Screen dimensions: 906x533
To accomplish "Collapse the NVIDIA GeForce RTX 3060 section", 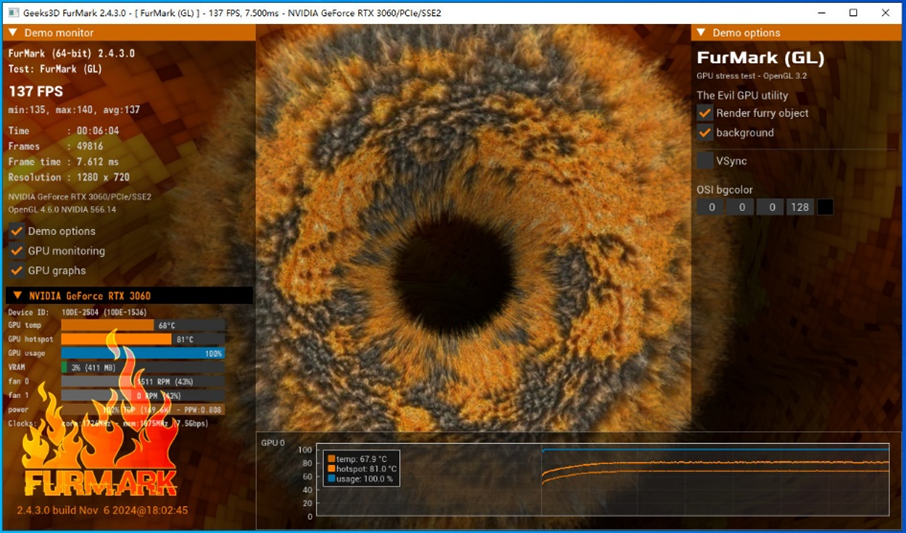I will pyautogui.click(x=17, y=296).
